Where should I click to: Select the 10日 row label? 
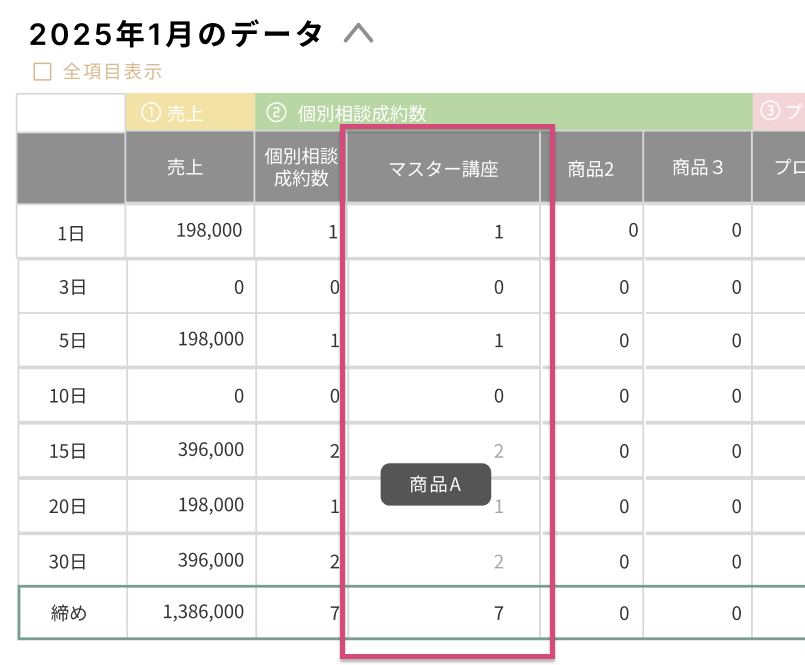click(71, 396)
